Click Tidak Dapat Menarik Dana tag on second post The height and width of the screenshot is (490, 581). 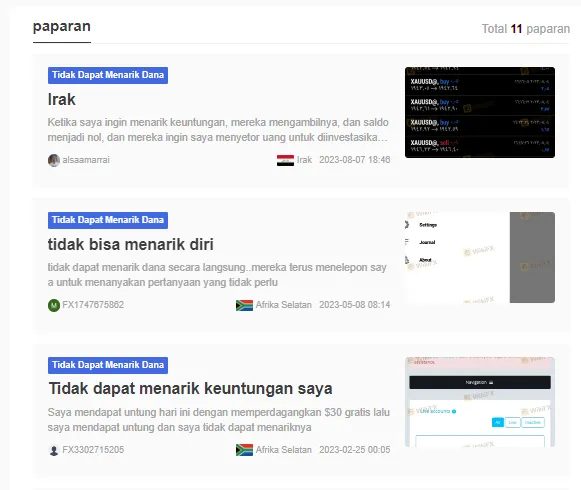click(x=108, y=220)
